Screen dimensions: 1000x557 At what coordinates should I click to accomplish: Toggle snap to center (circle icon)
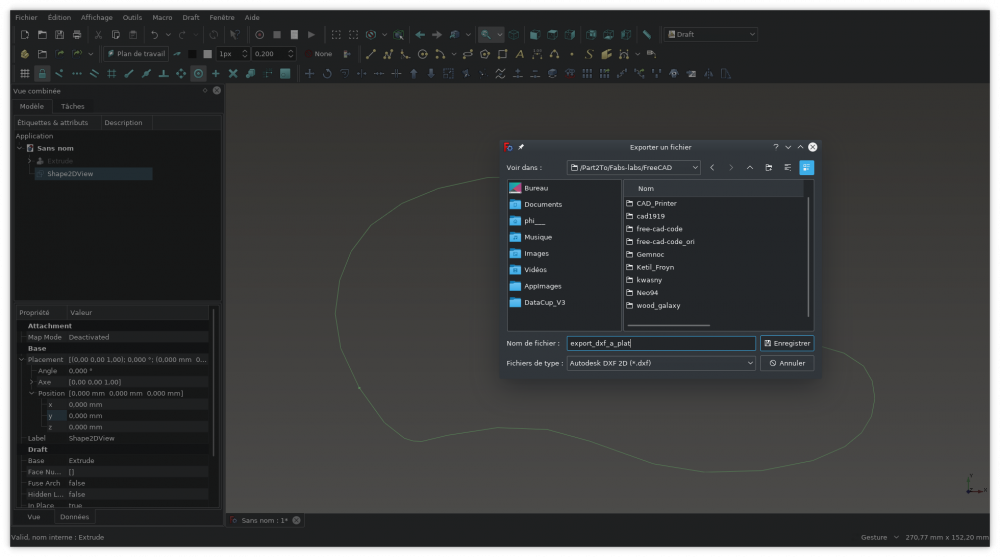[198, 74]
